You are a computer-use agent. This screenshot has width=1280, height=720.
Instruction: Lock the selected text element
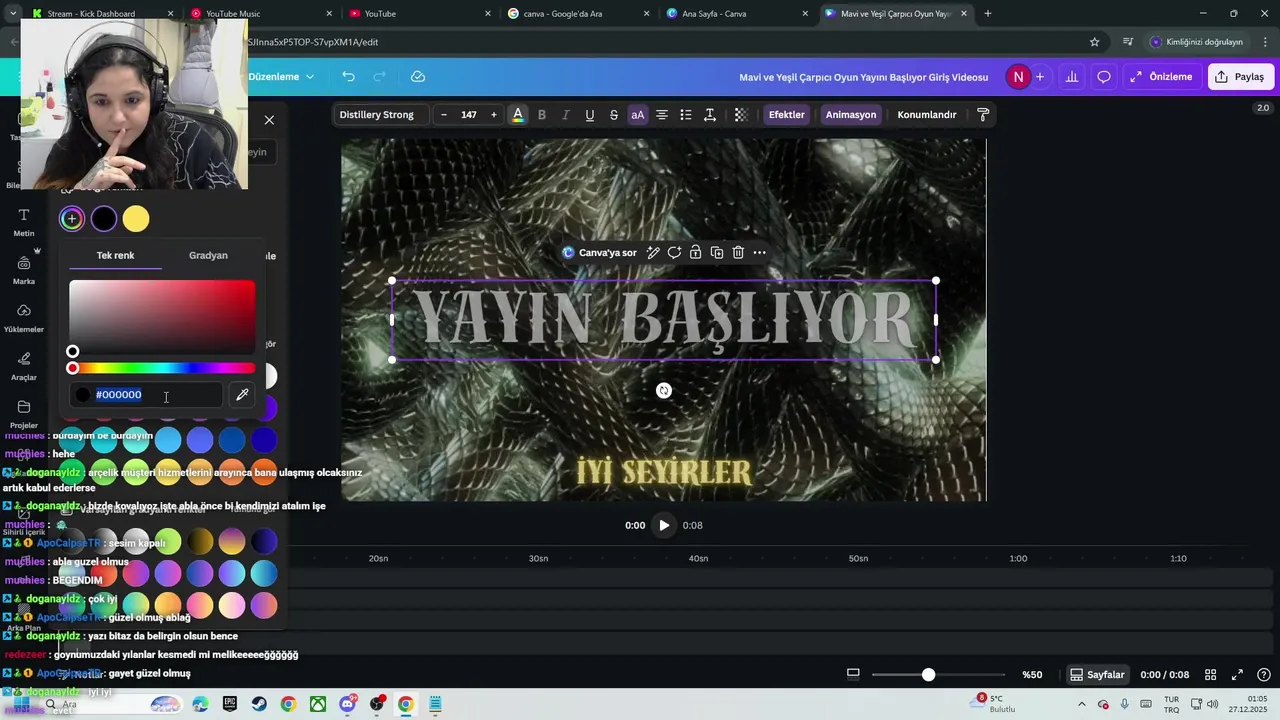[x=695, y=253]
